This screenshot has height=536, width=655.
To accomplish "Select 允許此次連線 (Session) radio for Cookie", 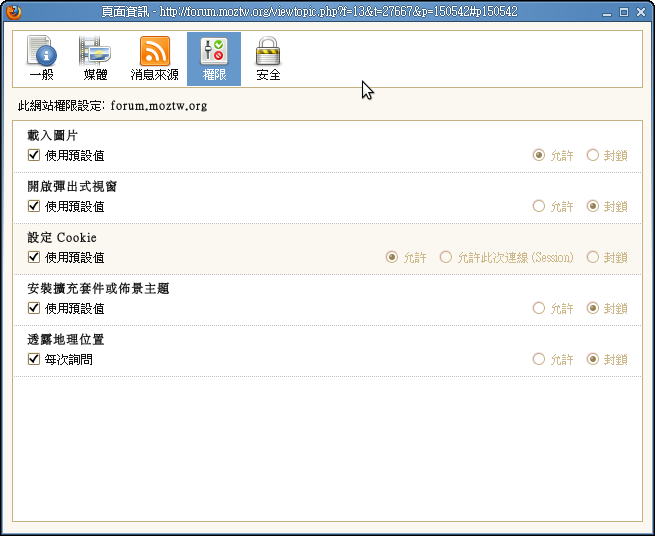I will tap(446, 257).
